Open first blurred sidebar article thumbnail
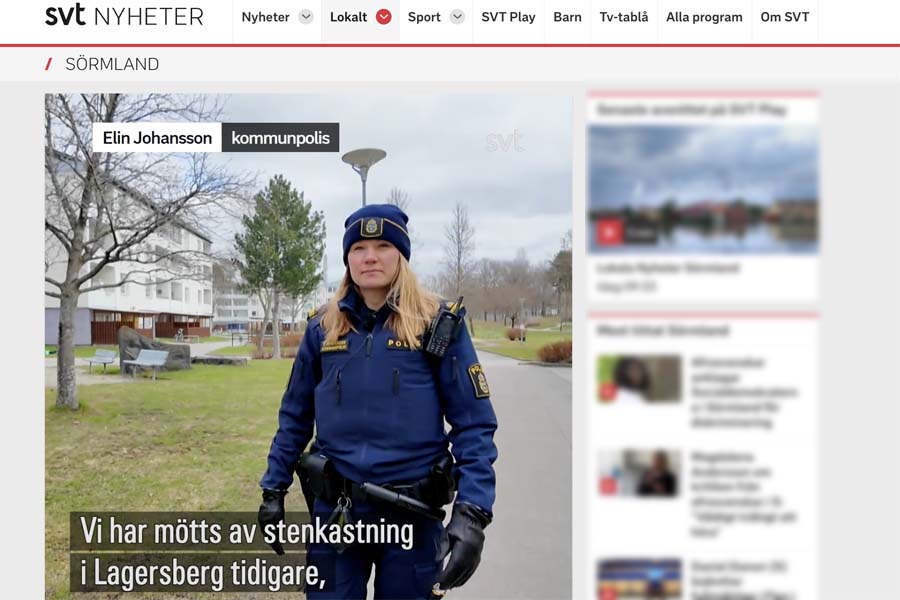This screenshot has height=600, width=900. [x=639, y=379]
